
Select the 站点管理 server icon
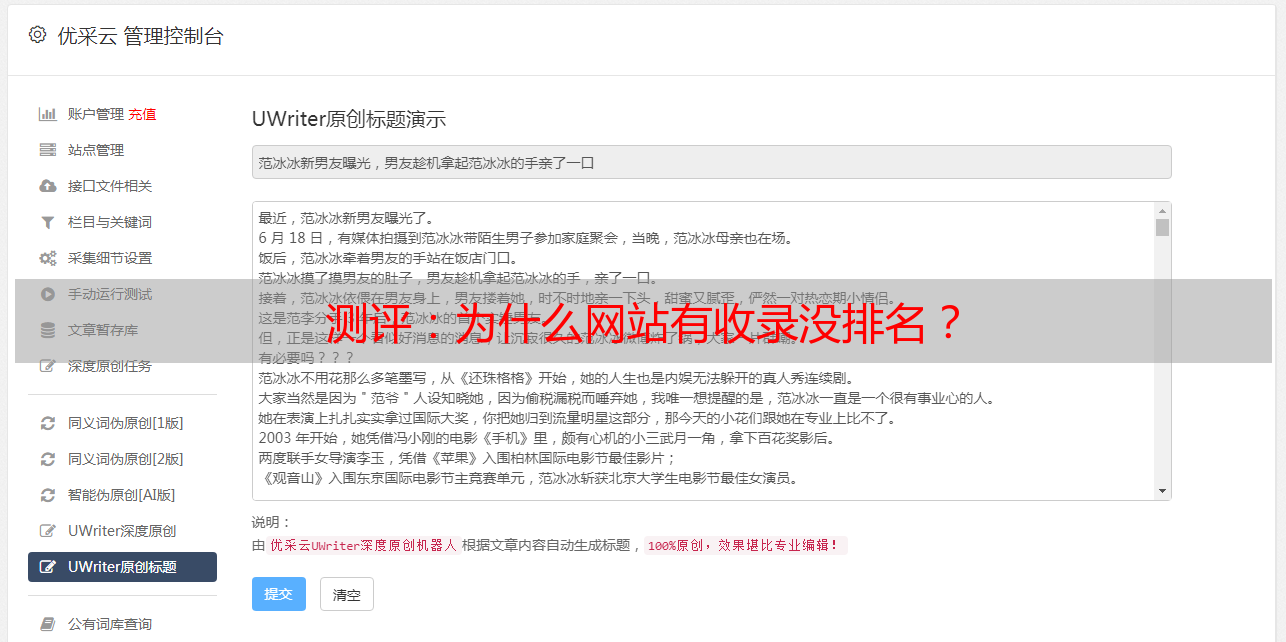(47, 150)
